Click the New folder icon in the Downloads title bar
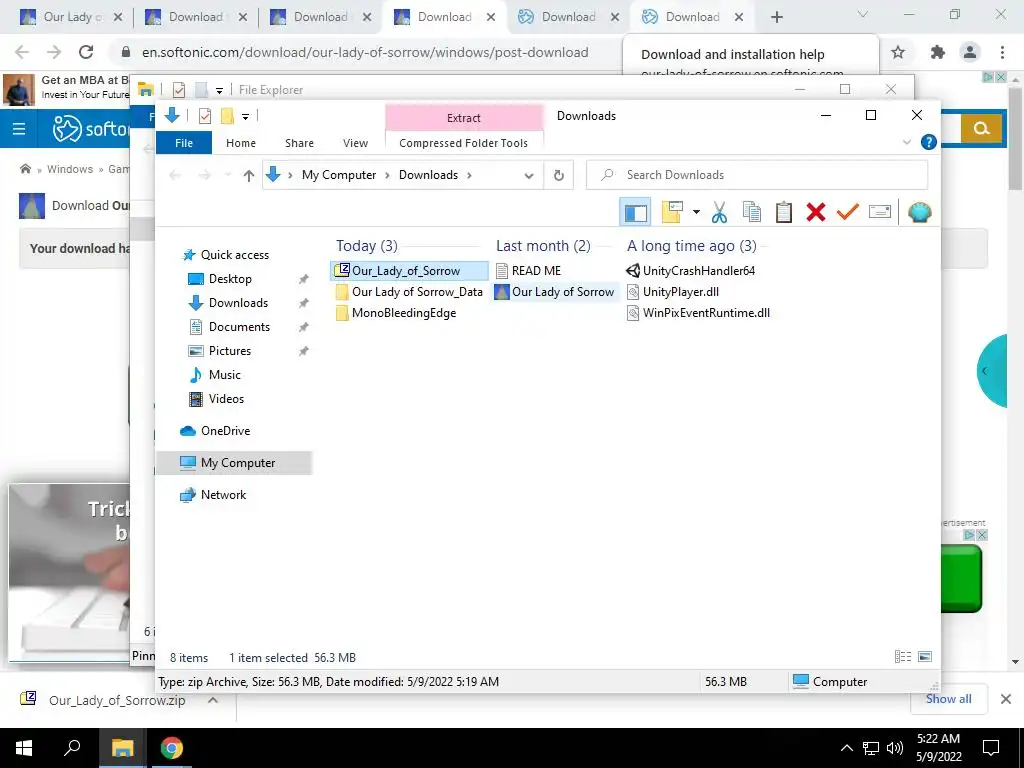Viewport: 1024px width, 768px height. tap(227, 116)
